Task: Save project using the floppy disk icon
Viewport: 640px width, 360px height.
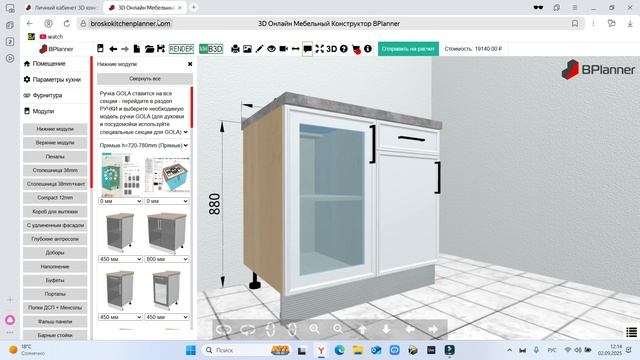Action: [161, 49]
